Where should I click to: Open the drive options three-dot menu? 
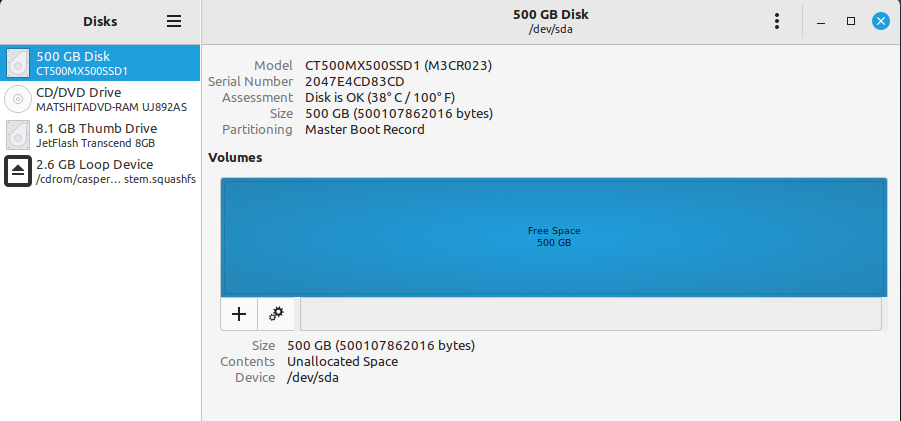click(x=777, y=21)
